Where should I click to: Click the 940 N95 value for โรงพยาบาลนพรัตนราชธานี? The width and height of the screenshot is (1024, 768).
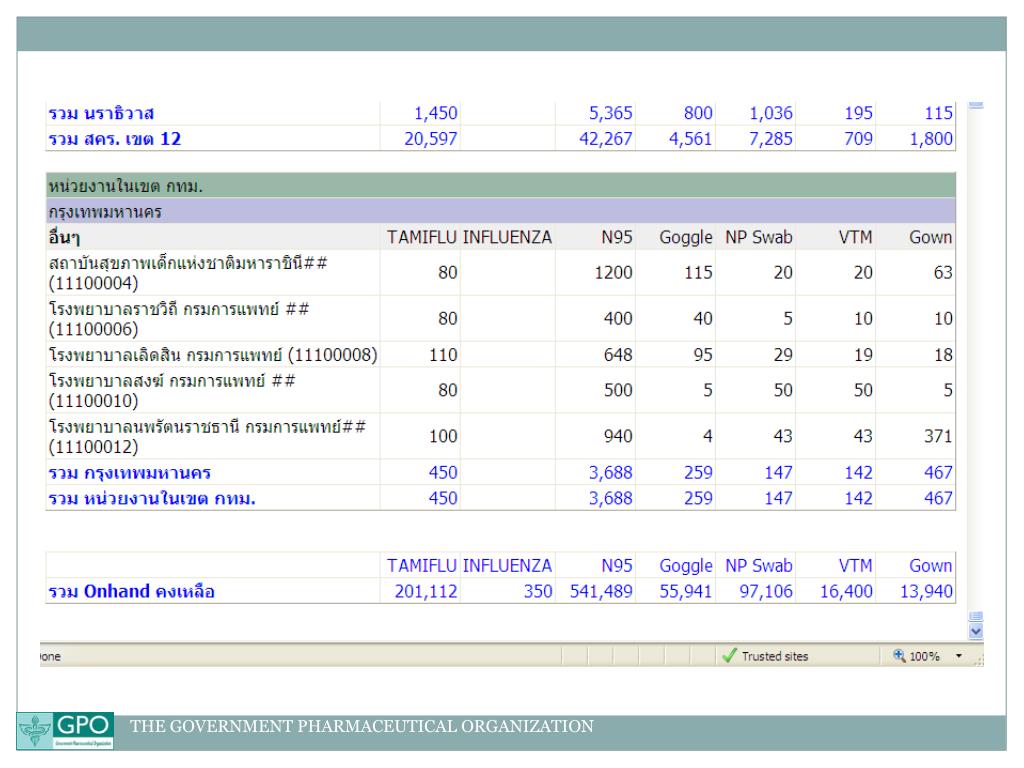(x=618, y=436)
